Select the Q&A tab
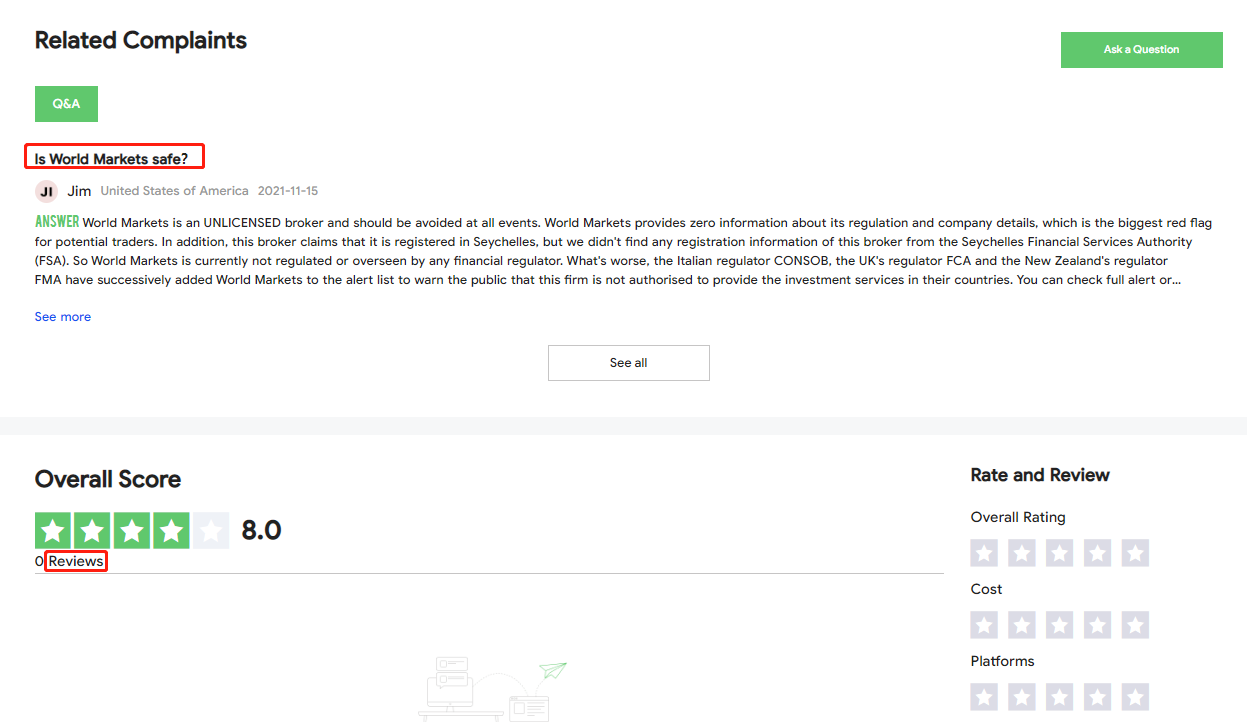Image resolution: width=1247 pixels, height=722 pixels. click(x=66, y=103)
